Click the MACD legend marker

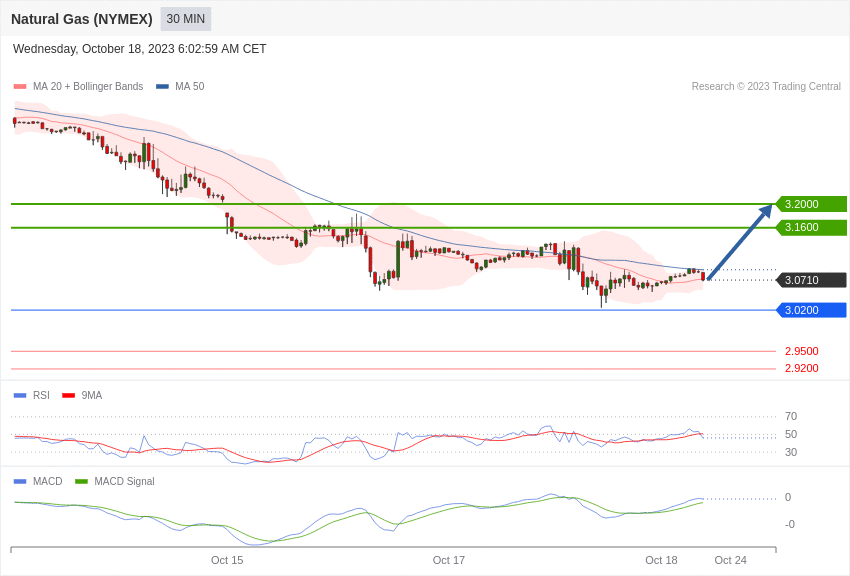[20, 482]
